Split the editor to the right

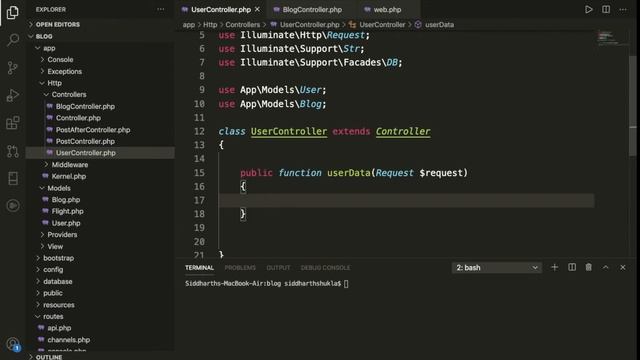(606, 9)
